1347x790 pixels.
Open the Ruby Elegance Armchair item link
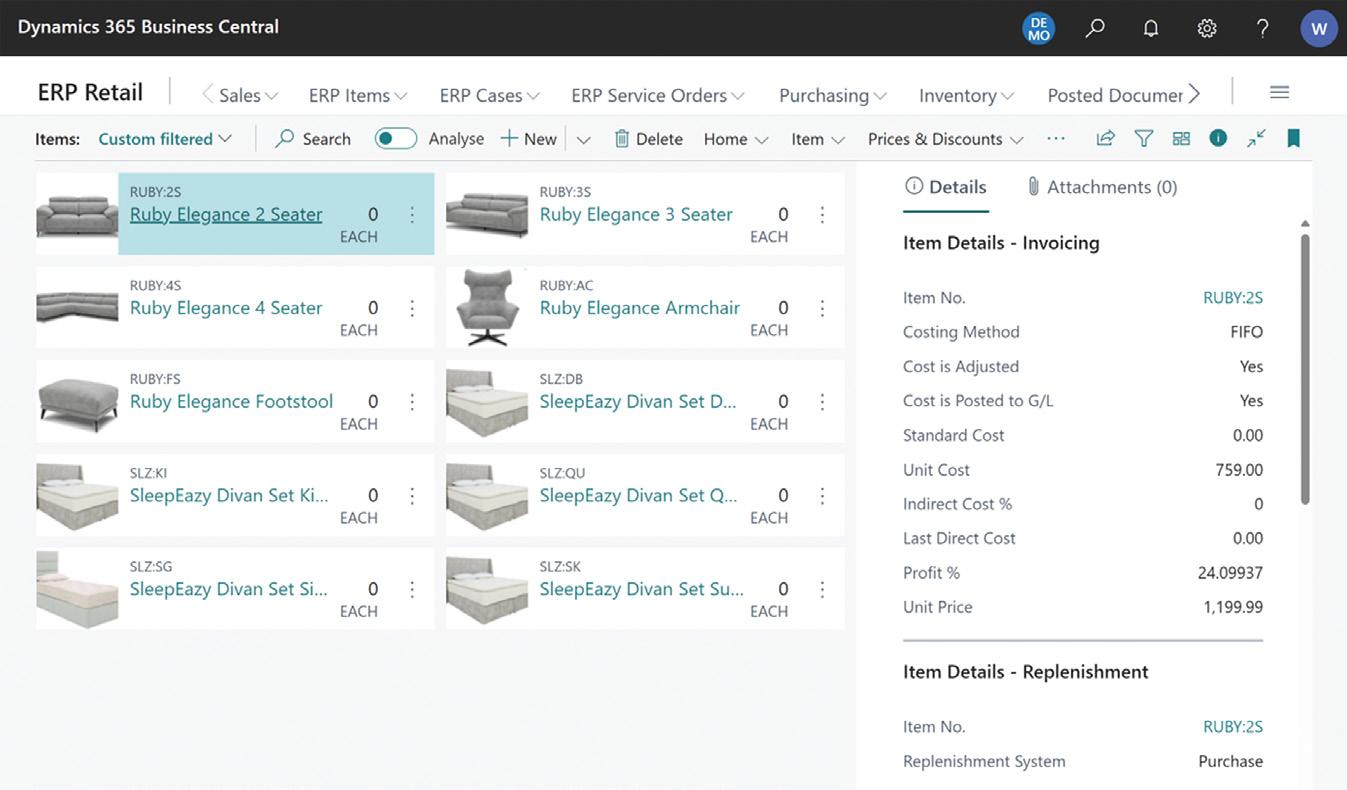point(640,308)
